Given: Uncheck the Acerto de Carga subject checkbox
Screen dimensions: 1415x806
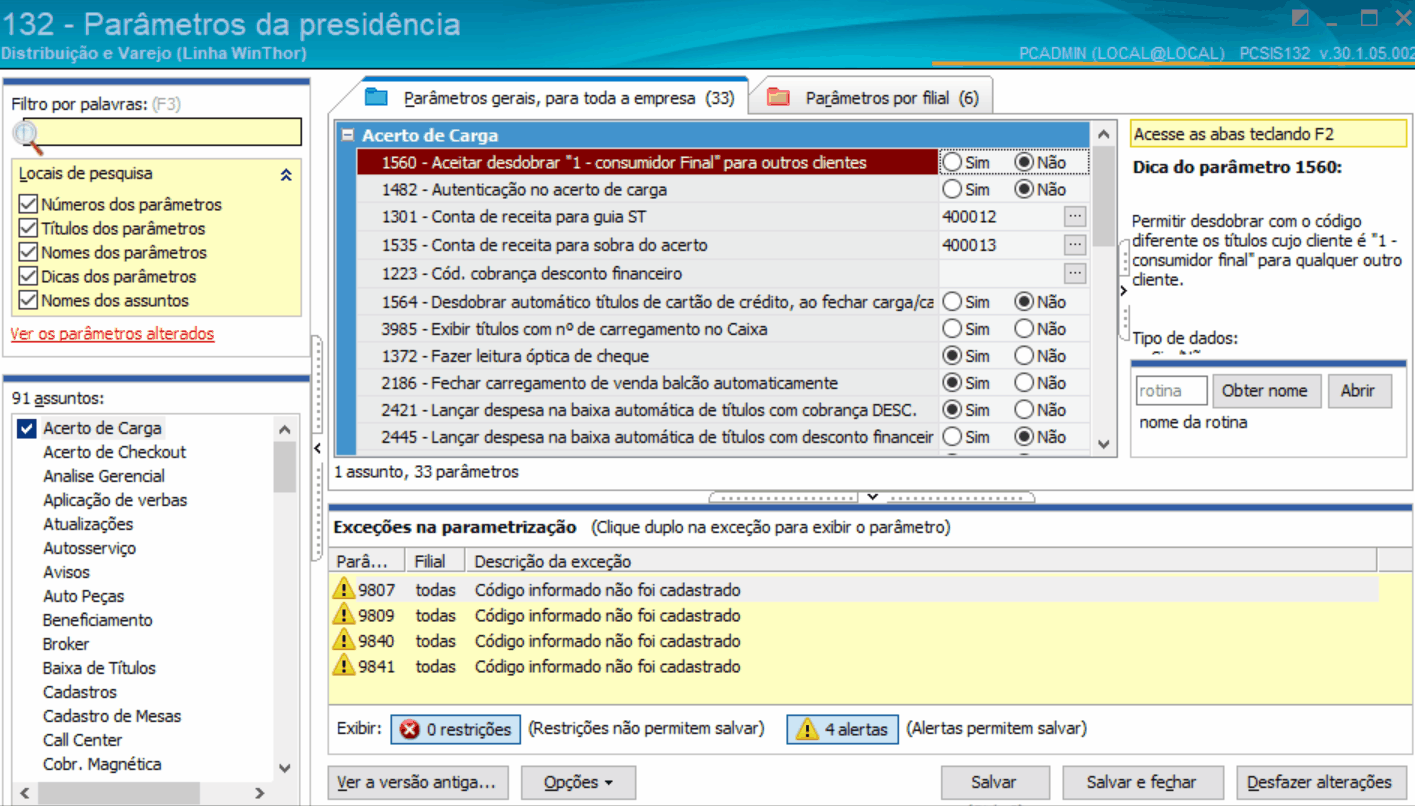Looking at the screenshot, I should click(x=27, y=429).
